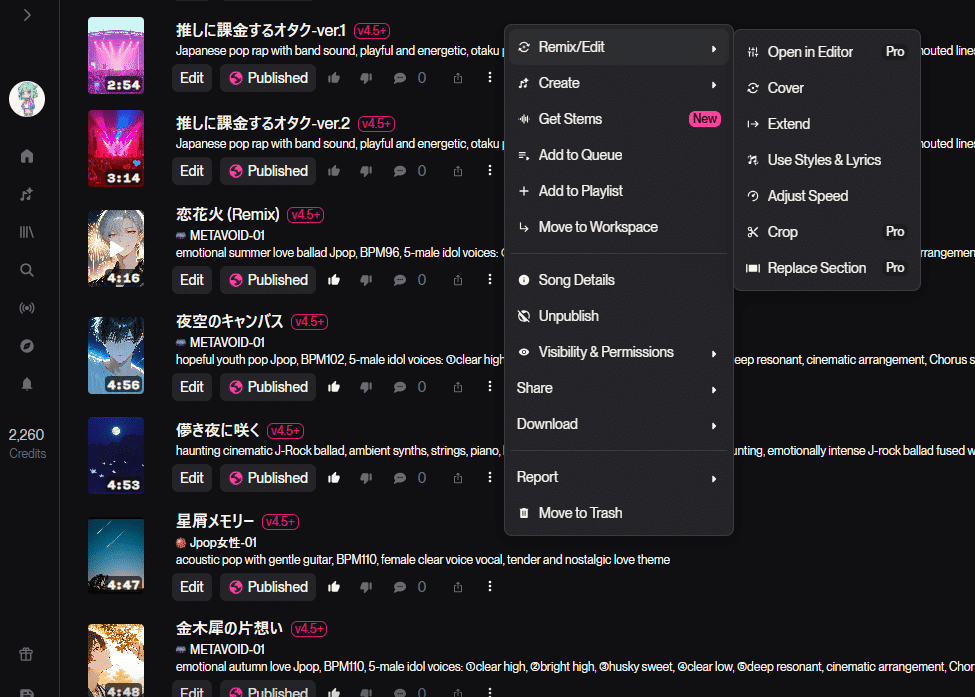
Task: Toggle like on 推しに課金するオタク-ver.1
Action: click(x=334, y=78)
